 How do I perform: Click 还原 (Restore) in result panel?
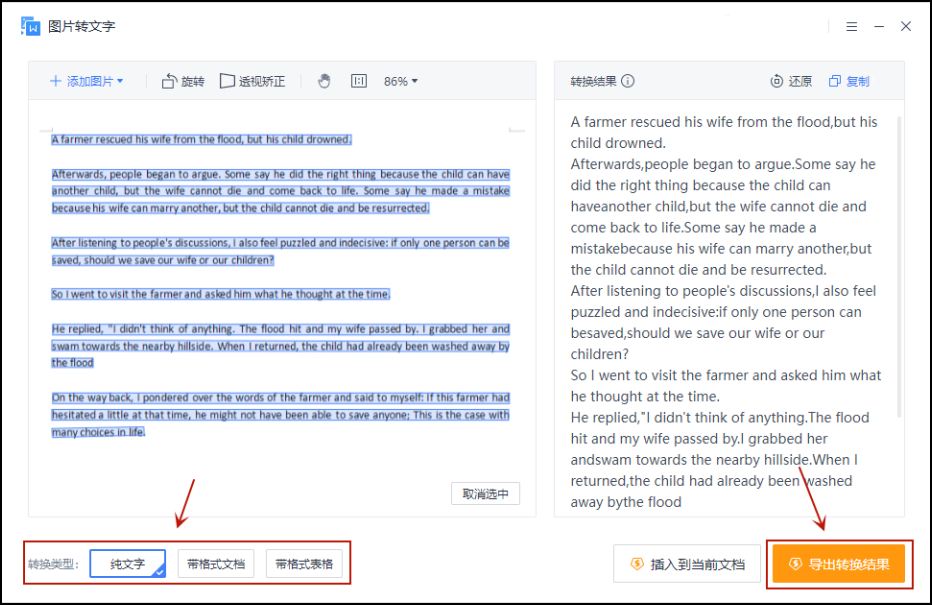tap(791, 82)
